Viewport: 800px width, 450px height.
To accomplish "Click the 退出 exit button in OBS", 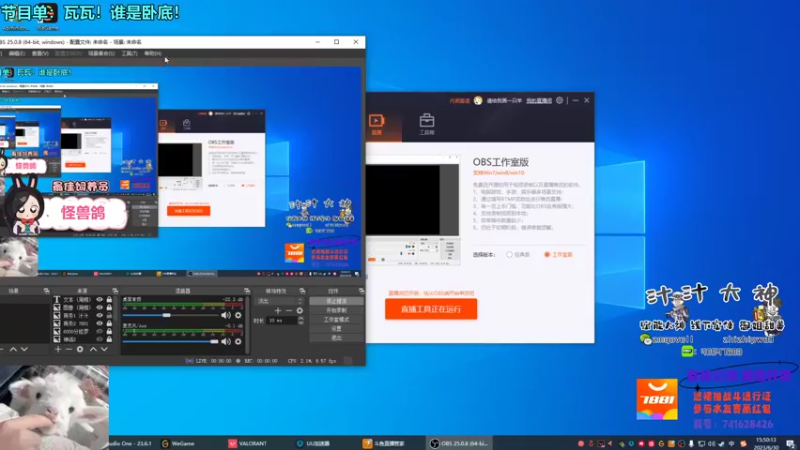I will point(336,338).
